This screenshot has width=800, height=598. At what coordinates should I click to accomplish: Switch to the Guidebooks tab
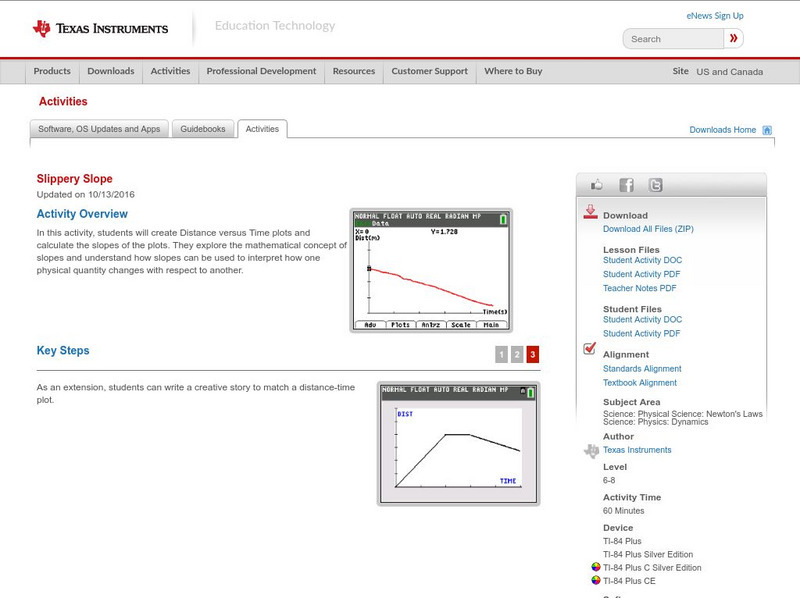(x=203, y=128)
